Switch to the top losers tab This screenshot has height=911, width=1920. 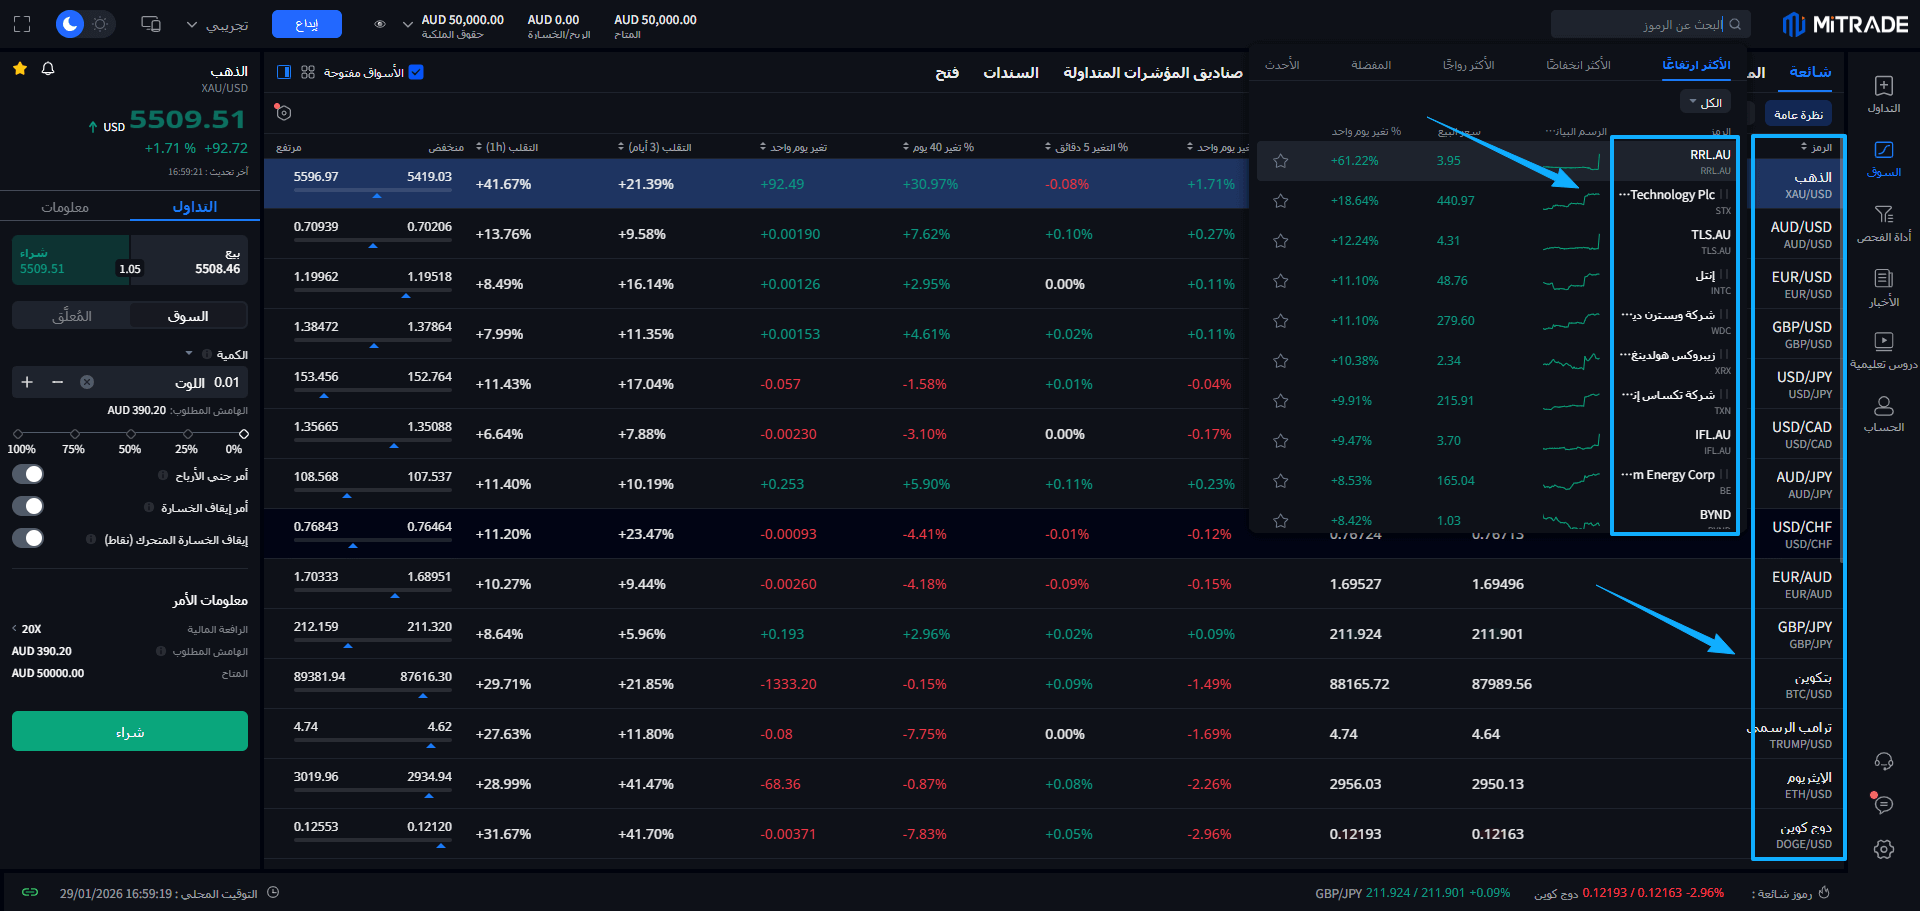[x=1578, y=65]
